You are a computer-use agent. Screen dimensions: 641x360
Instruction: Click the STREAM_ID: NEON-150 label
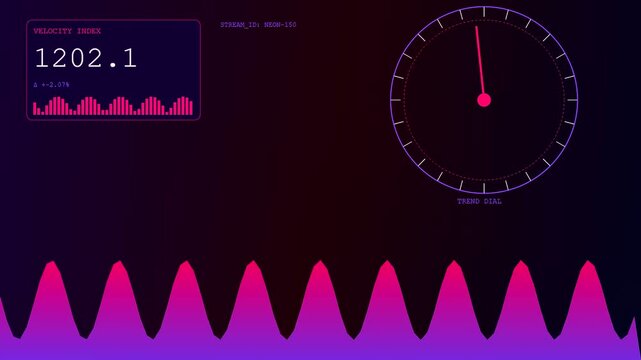coord(258,25)
